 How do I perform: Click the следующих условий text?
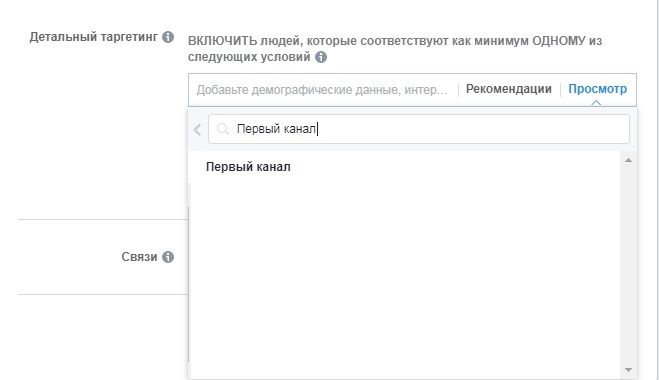(x=249, y=57)
